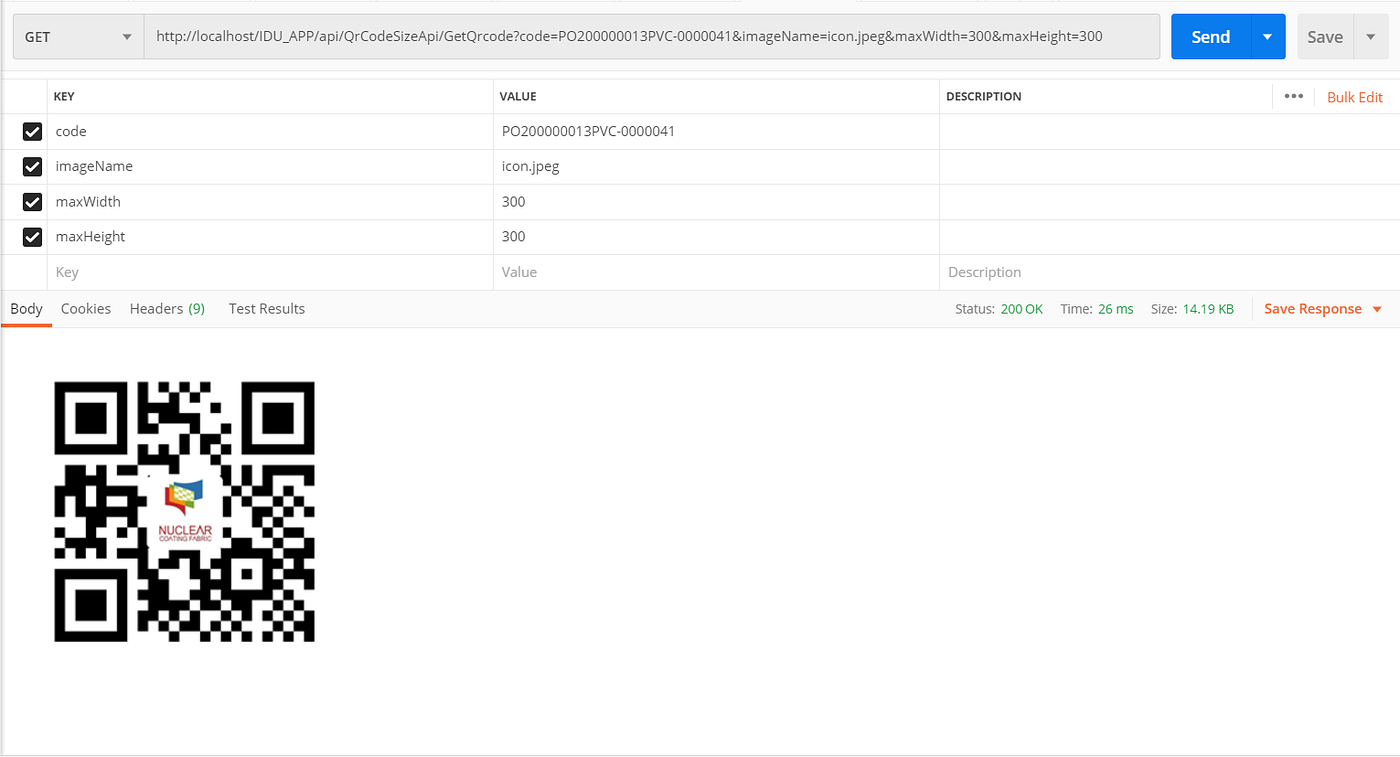Disable the imageName parameter
Image resolution: width=1400 pixels, height=757 pixels.
pos(32,166)
